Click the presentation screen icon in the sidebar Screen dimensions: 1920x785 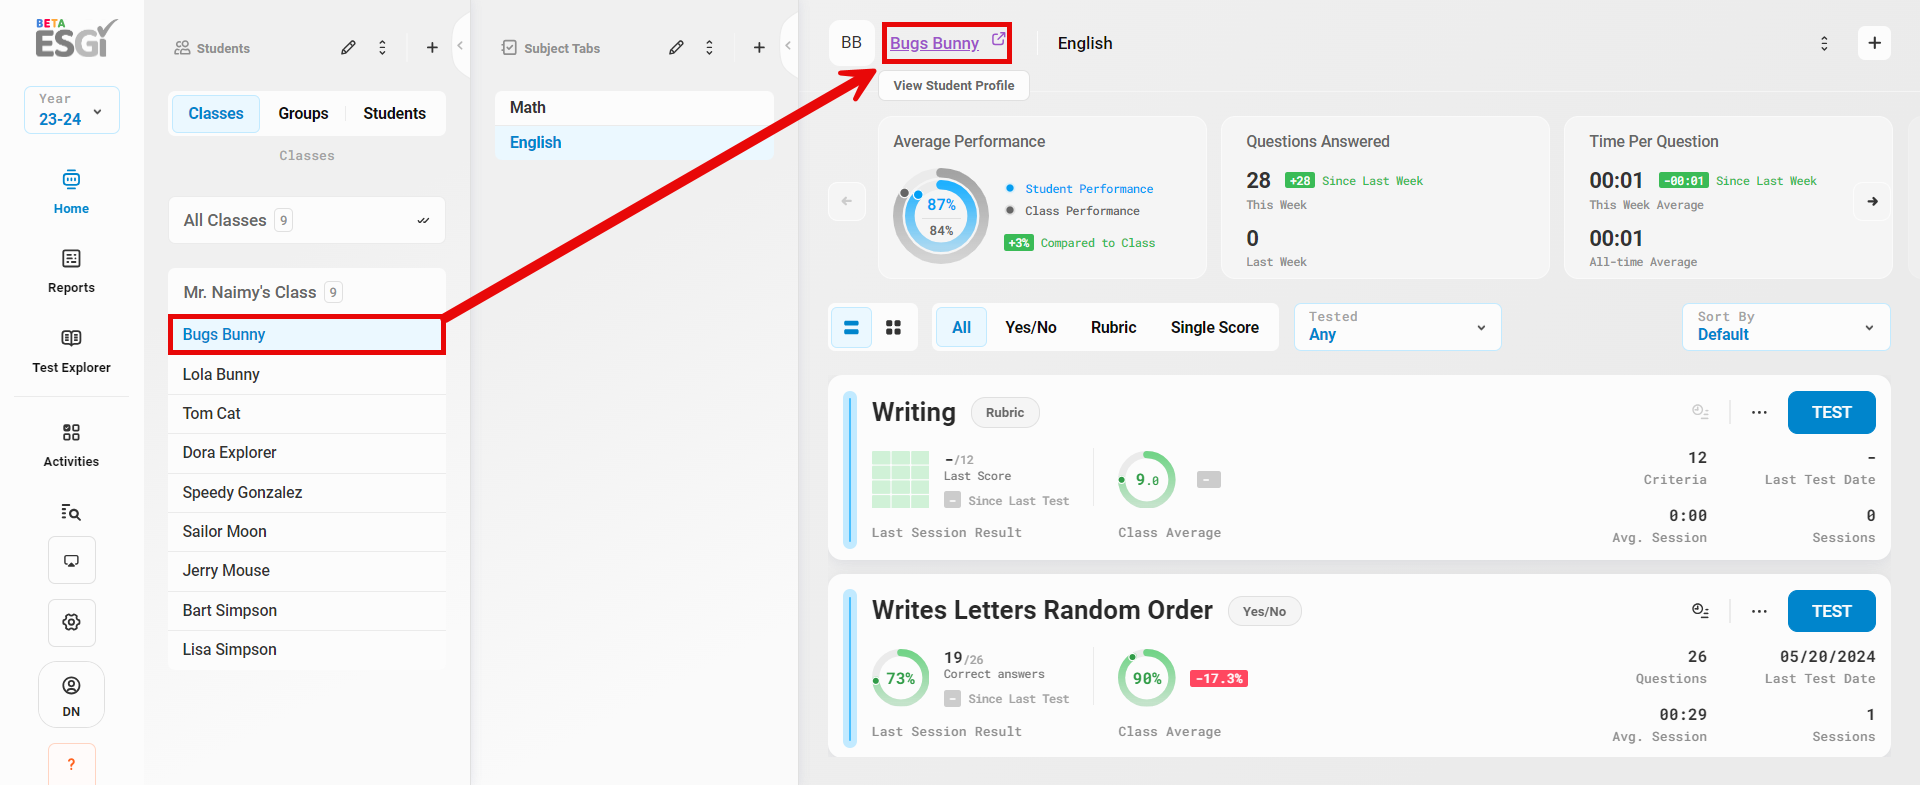tap(72, 560)
